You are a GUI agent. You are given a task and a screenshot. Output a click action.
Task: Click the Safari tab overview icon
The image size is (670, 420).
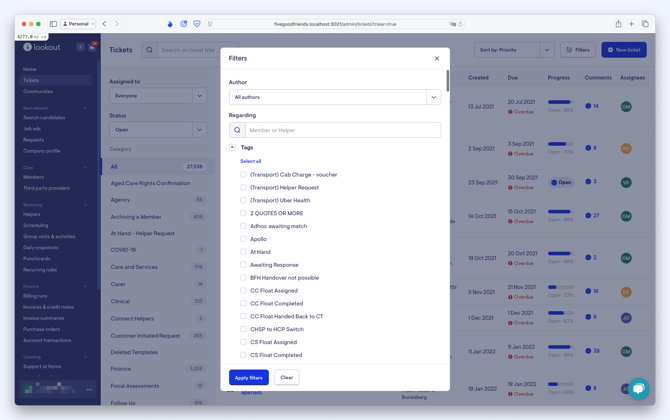point(645,24)
